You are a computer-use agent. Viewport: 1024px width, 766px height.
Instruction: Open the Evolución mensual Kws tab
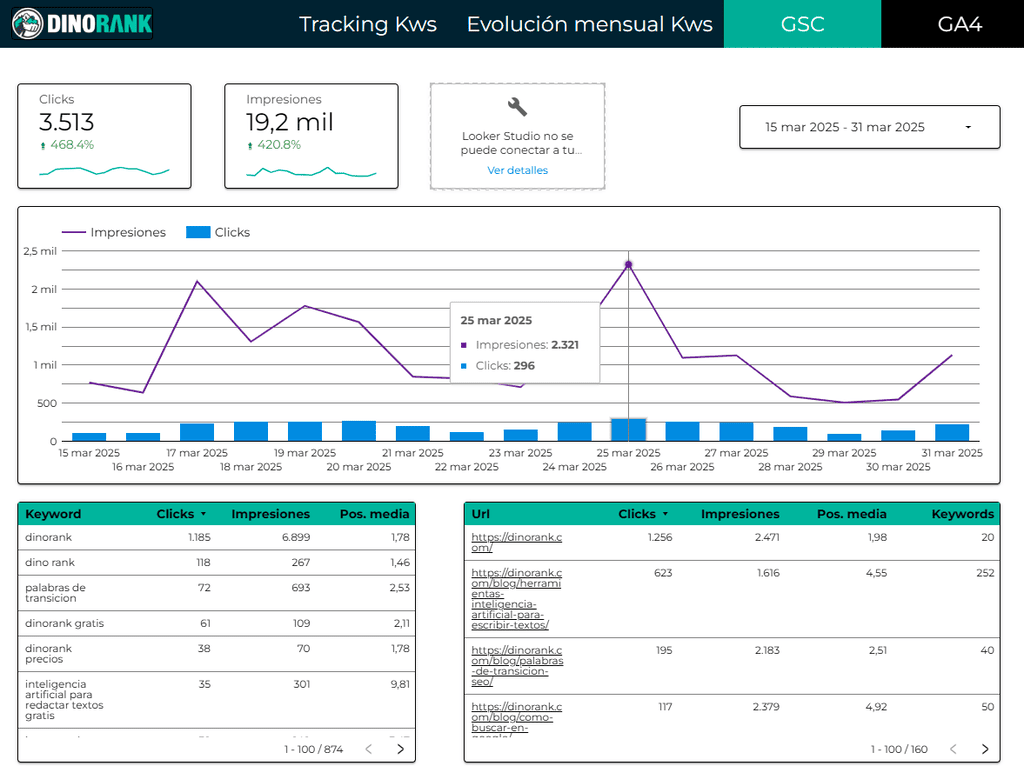pyautogui.click(x=589, y=24)
